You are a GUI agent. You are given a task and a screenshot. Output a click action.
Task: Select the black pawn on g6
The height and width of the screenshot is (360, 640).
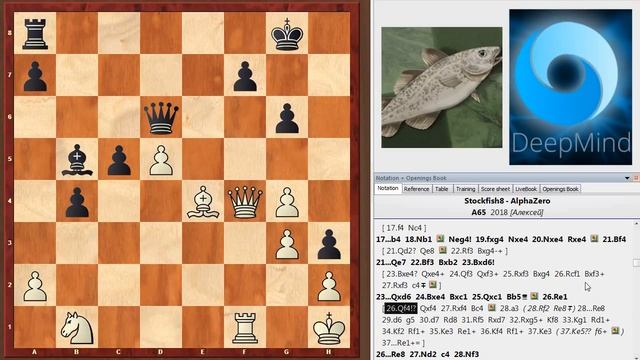(287, 118)
